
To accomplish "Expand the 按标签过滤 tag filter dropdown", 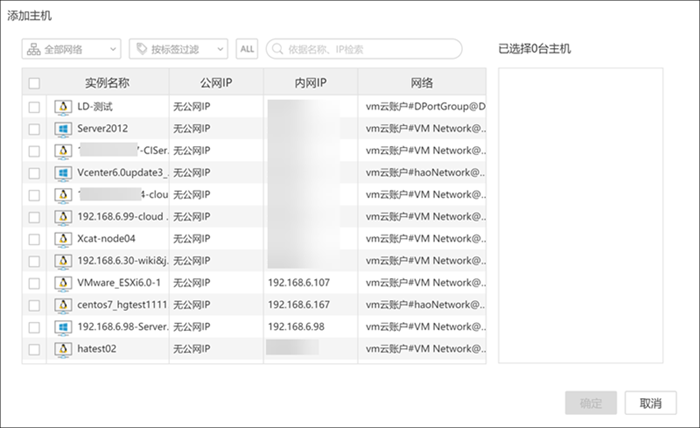I will click(x=178, y=49).
